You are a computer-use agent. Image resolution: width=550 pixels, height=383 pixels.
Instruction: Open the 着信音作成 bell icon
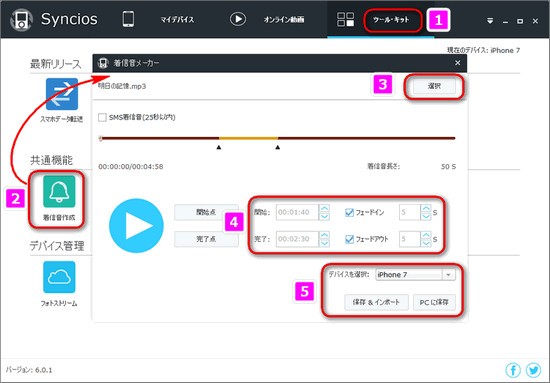(59, 192)
